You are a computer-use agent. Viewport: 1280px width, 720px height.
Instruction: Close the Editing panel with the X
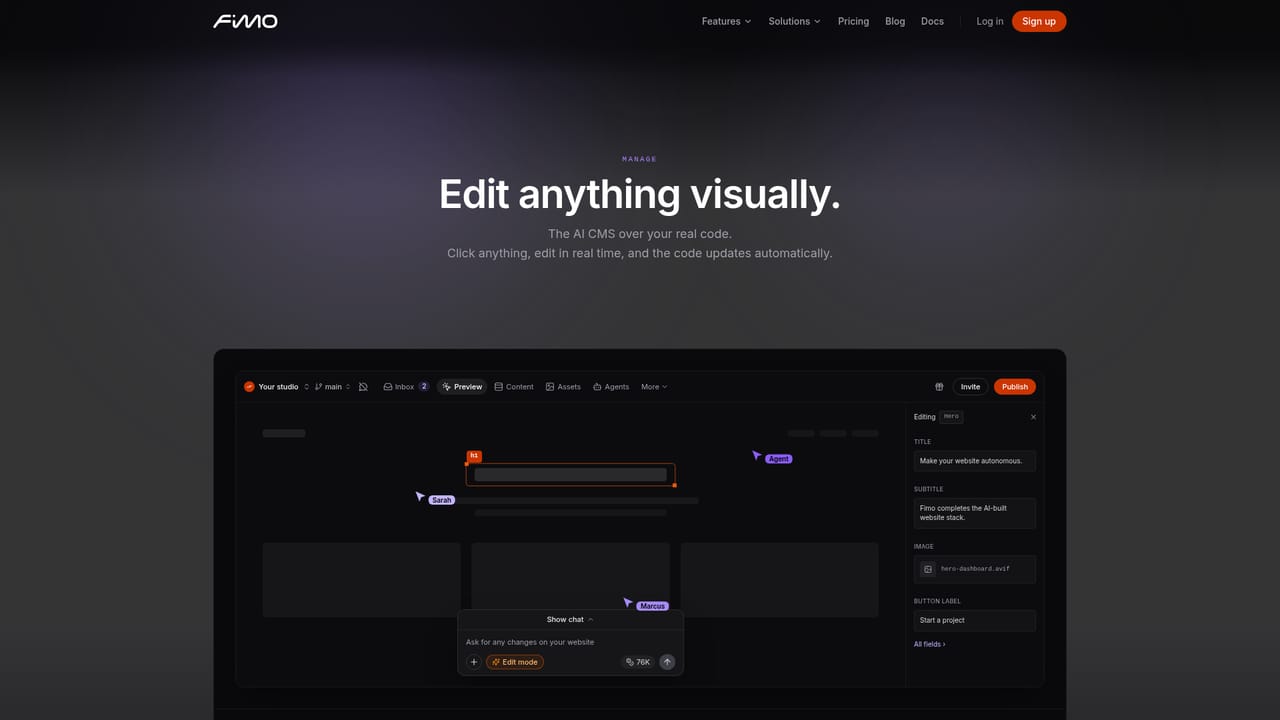pyautogui.click(x=1033, y=417)
